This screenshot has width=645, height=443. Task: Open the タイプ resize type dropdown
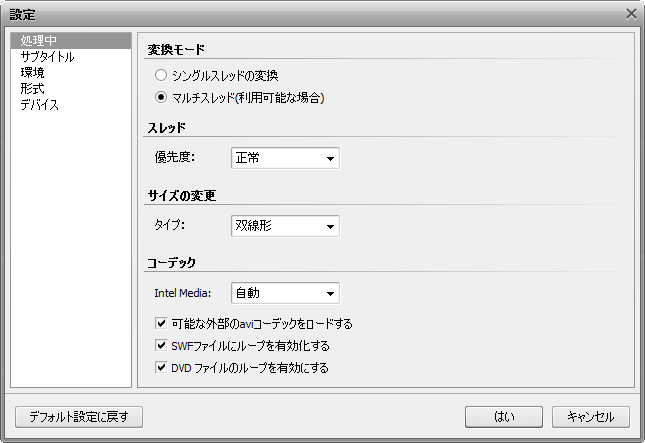click(x=285, y=226)
